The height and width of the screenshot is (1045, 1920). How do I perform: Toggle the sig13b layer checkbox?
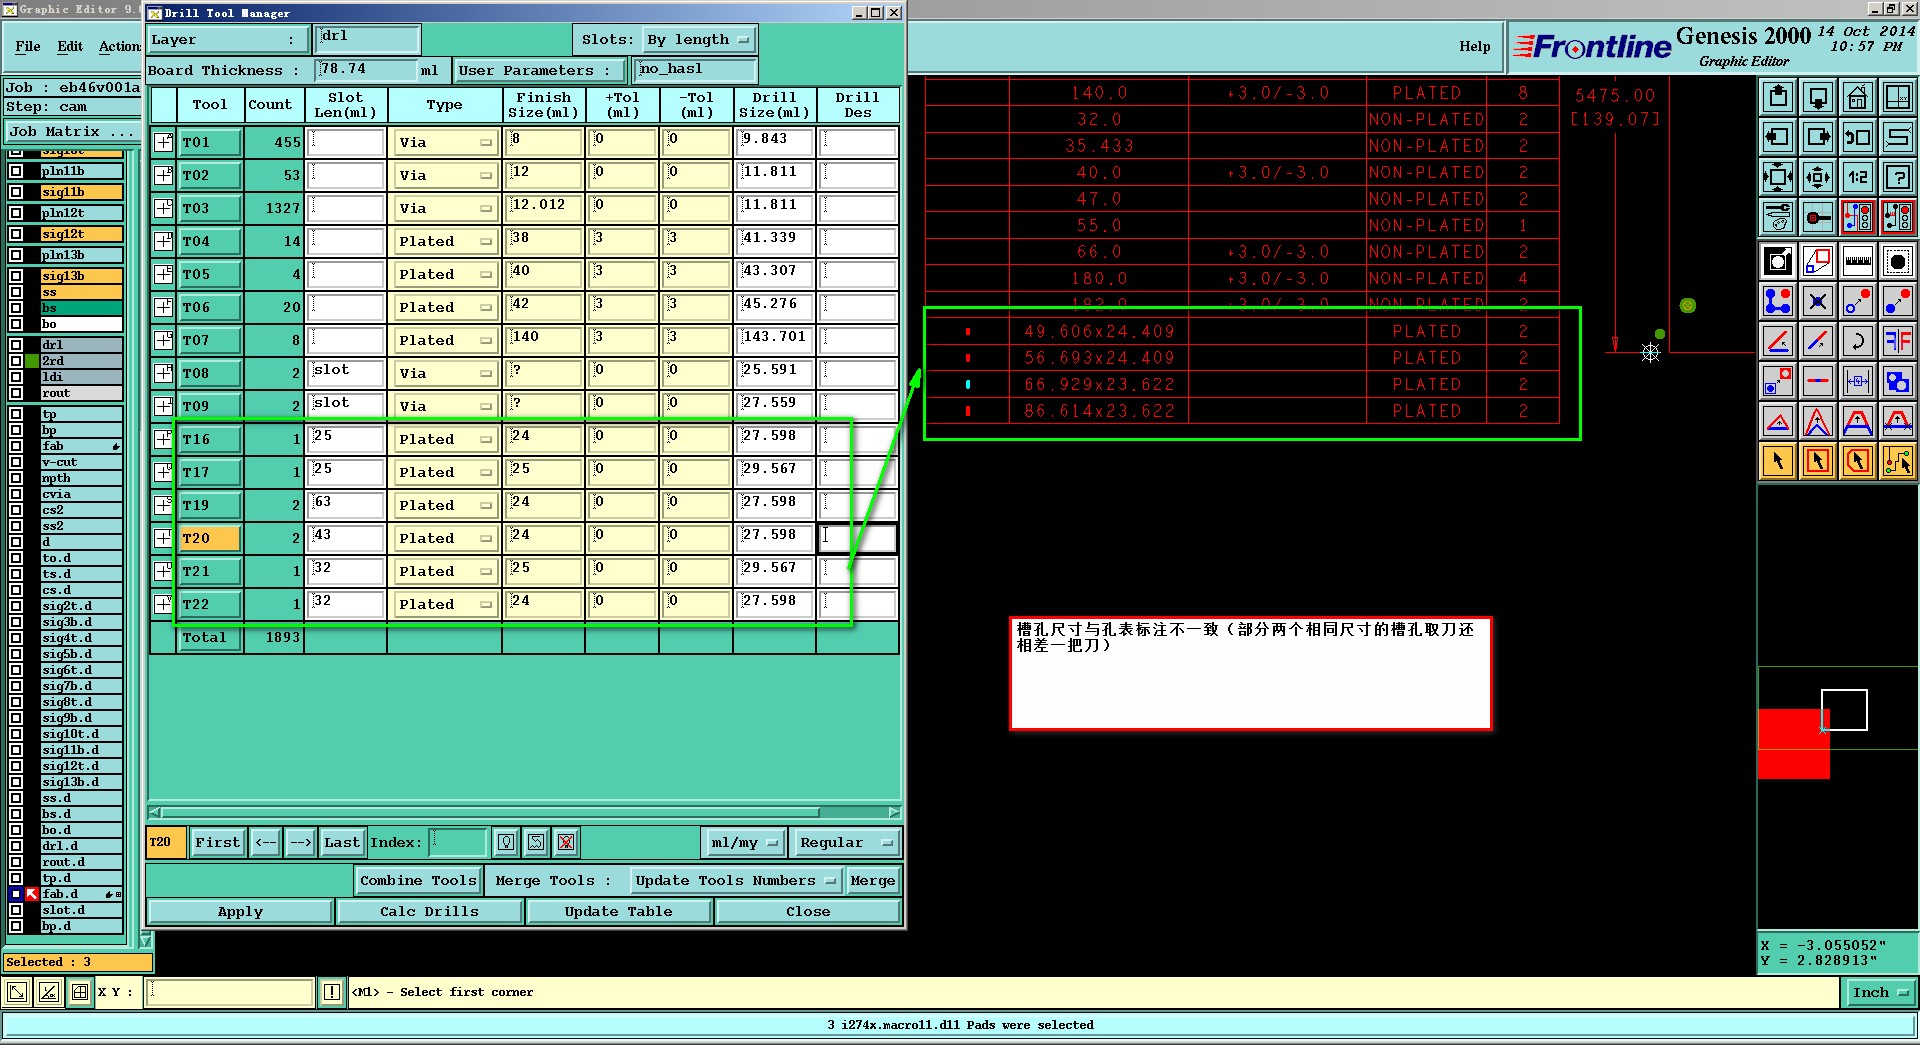click(x=16, y=276)
